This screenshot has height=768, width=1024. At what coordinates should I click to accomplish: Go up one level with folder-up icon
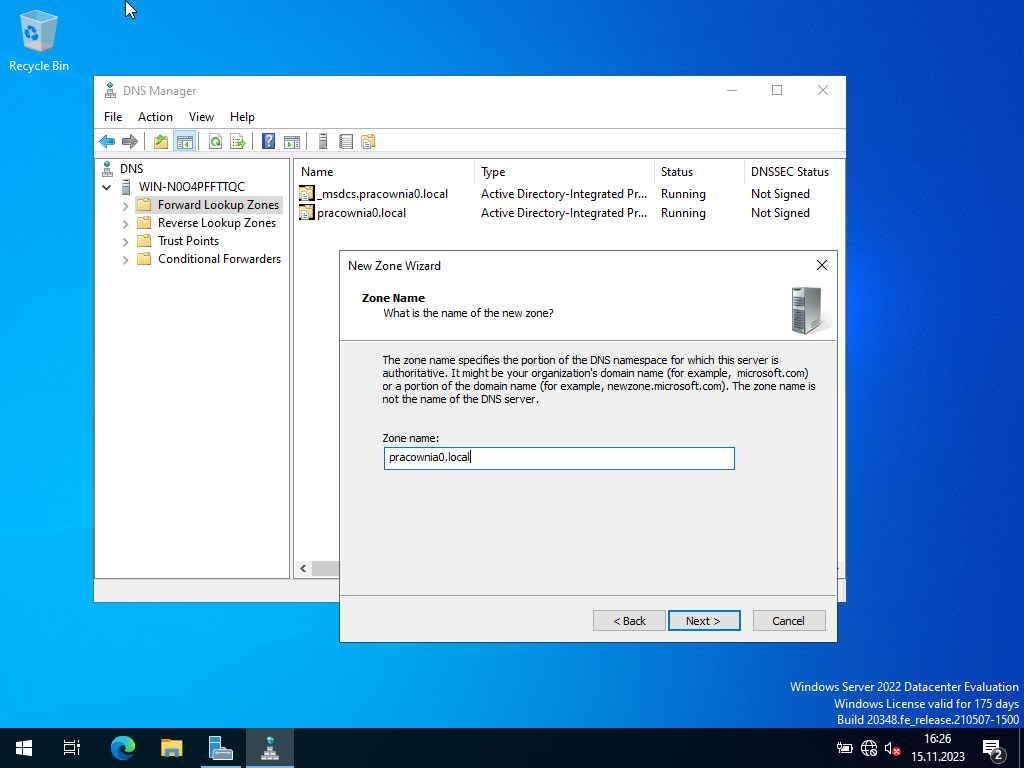pos(161,141)
